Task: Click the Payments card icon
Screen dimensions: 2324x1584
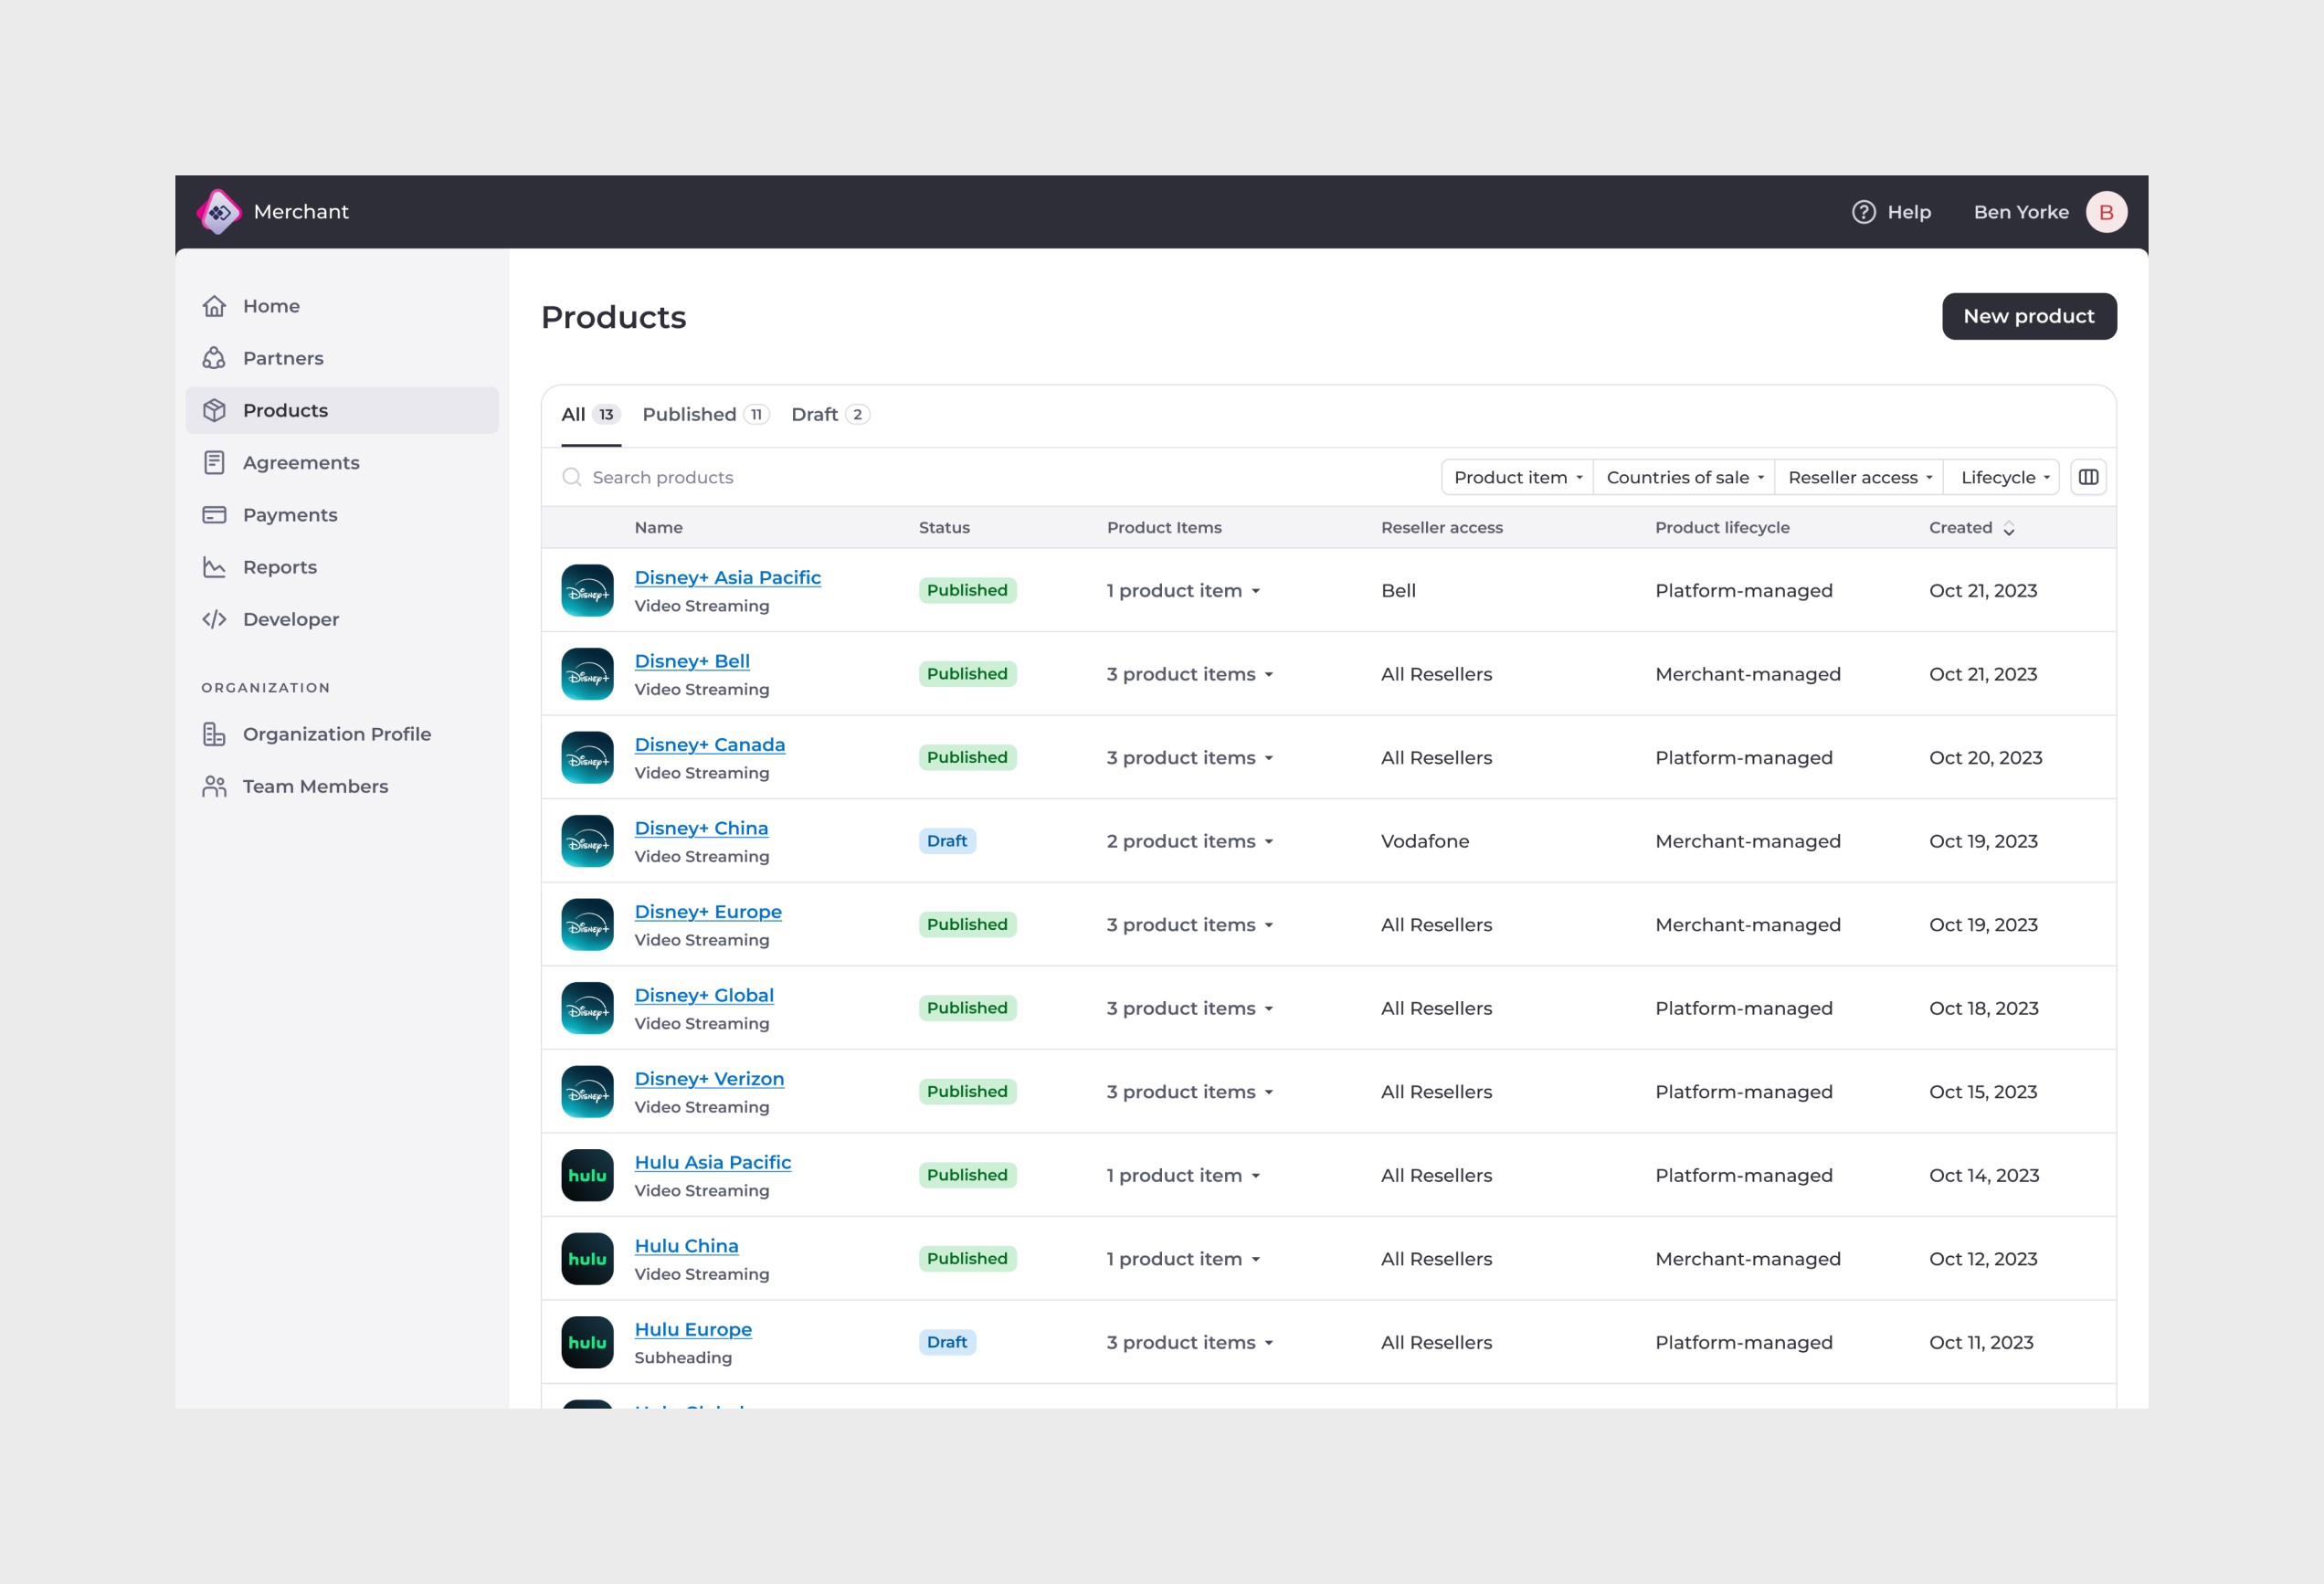Action: (214, 515)
